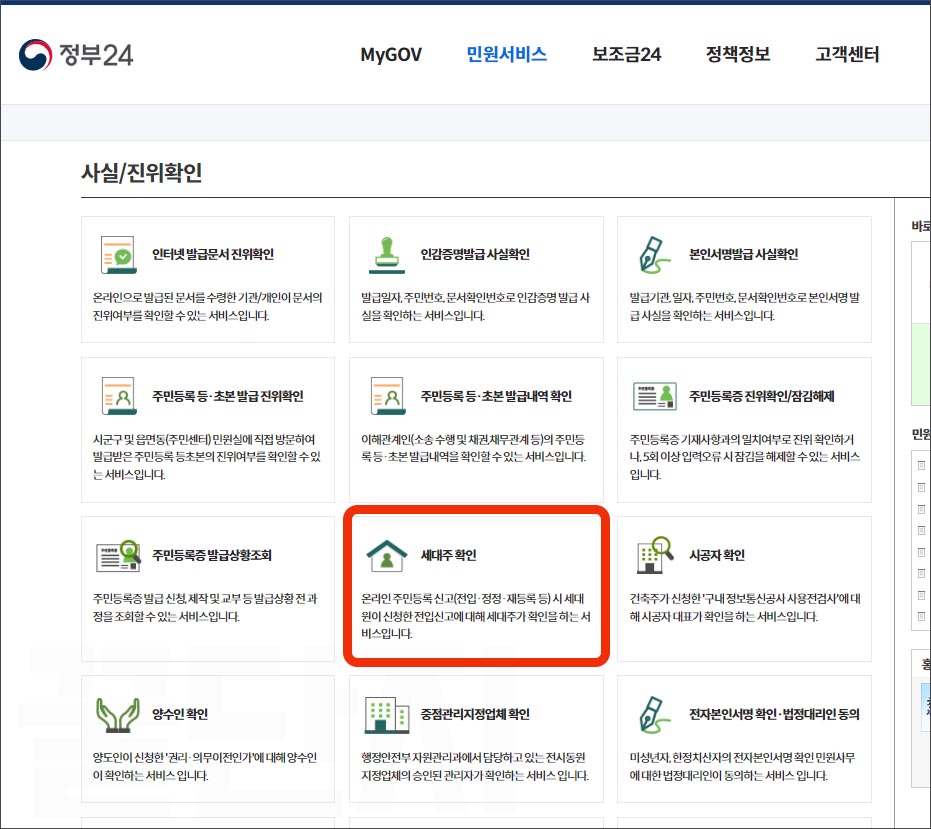Click the 중점관리지정업체 확인 building icon
This screenshot has width=931, height=829.
[387, 714]
